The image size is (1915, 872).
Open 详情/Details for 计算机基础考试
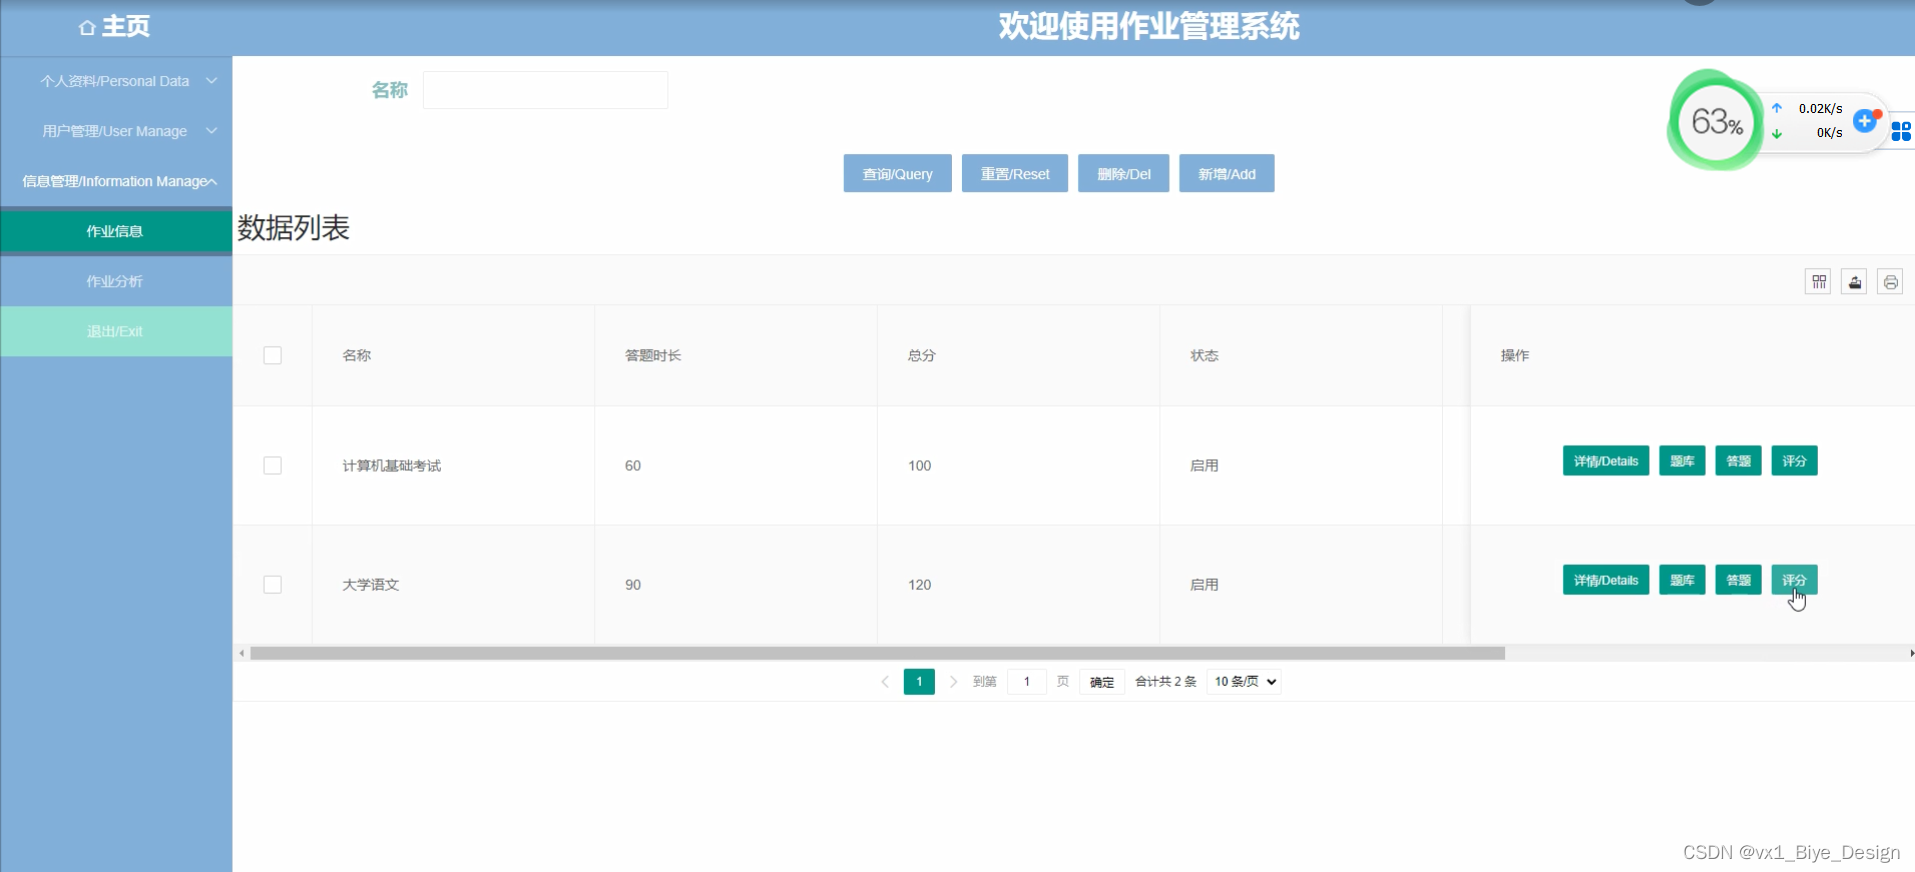coord(1606,461)
